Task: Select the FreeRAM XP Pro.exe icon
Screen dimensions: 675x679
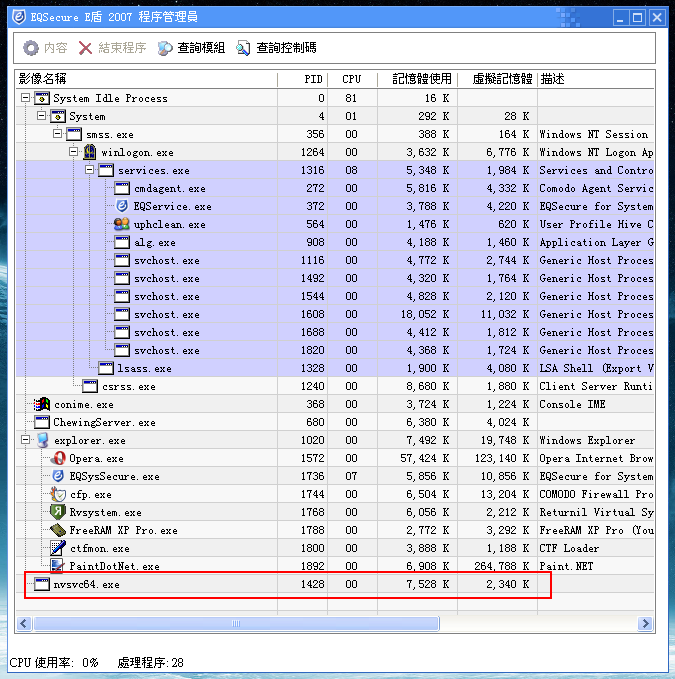Action: 58,530
